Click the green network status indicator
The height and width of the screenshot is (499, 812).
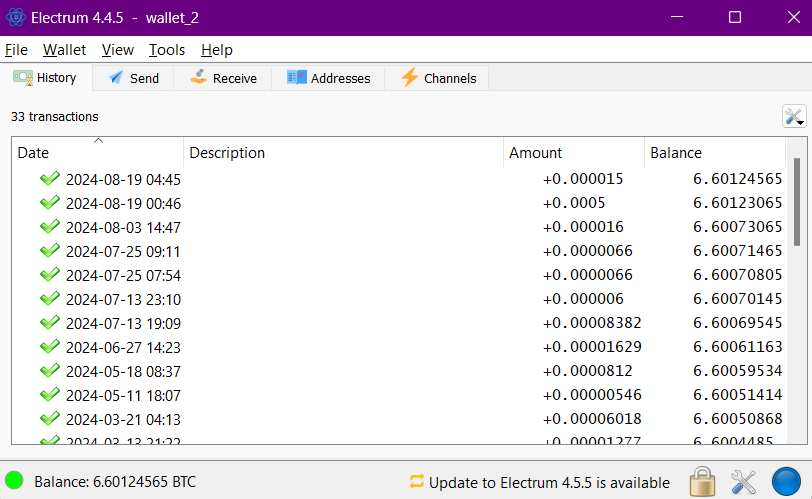pyautogui.click(x=14, y=480)
